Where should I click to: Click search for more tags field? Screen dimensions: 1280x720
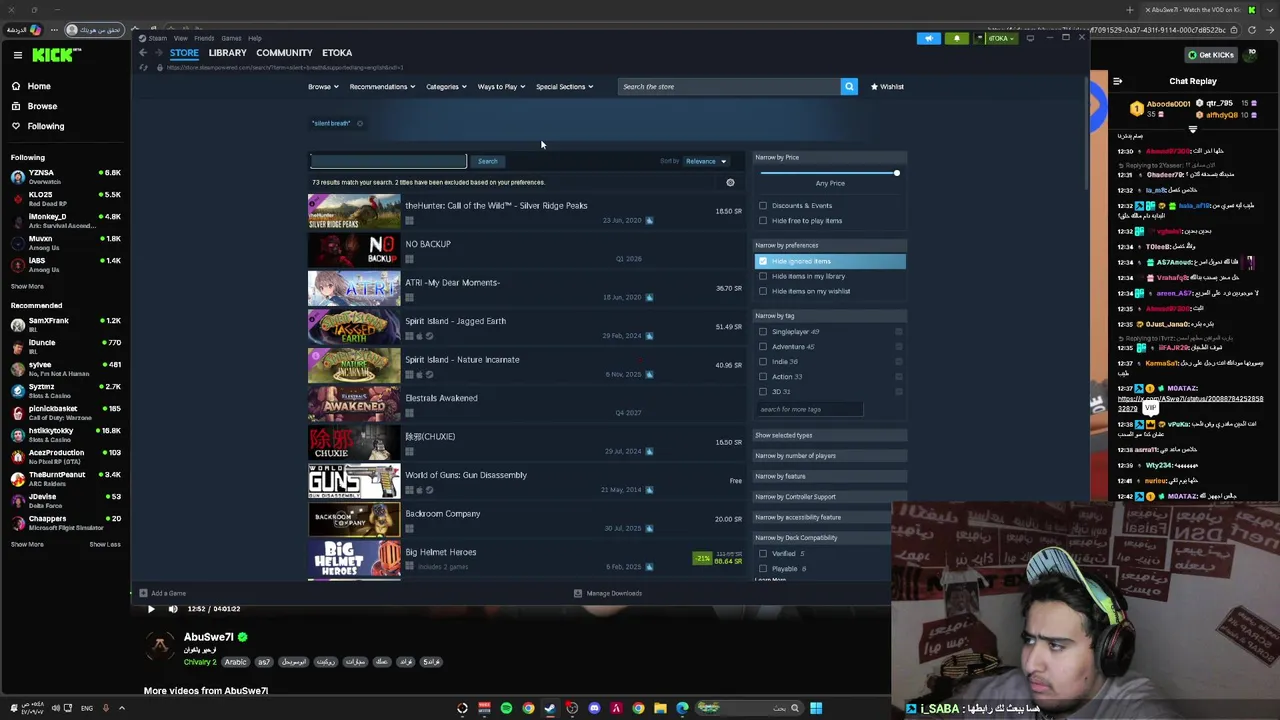pos(809,409)
